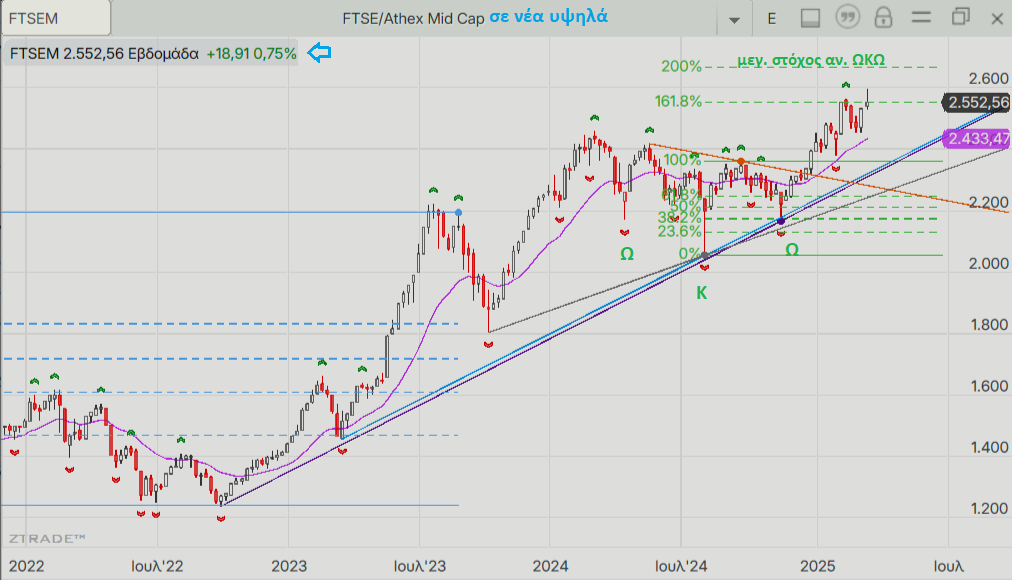The height and width of the screenshot is (580, 1012).
Task: Open the quotation-mark comments icon
Action: tap(847, 17)
